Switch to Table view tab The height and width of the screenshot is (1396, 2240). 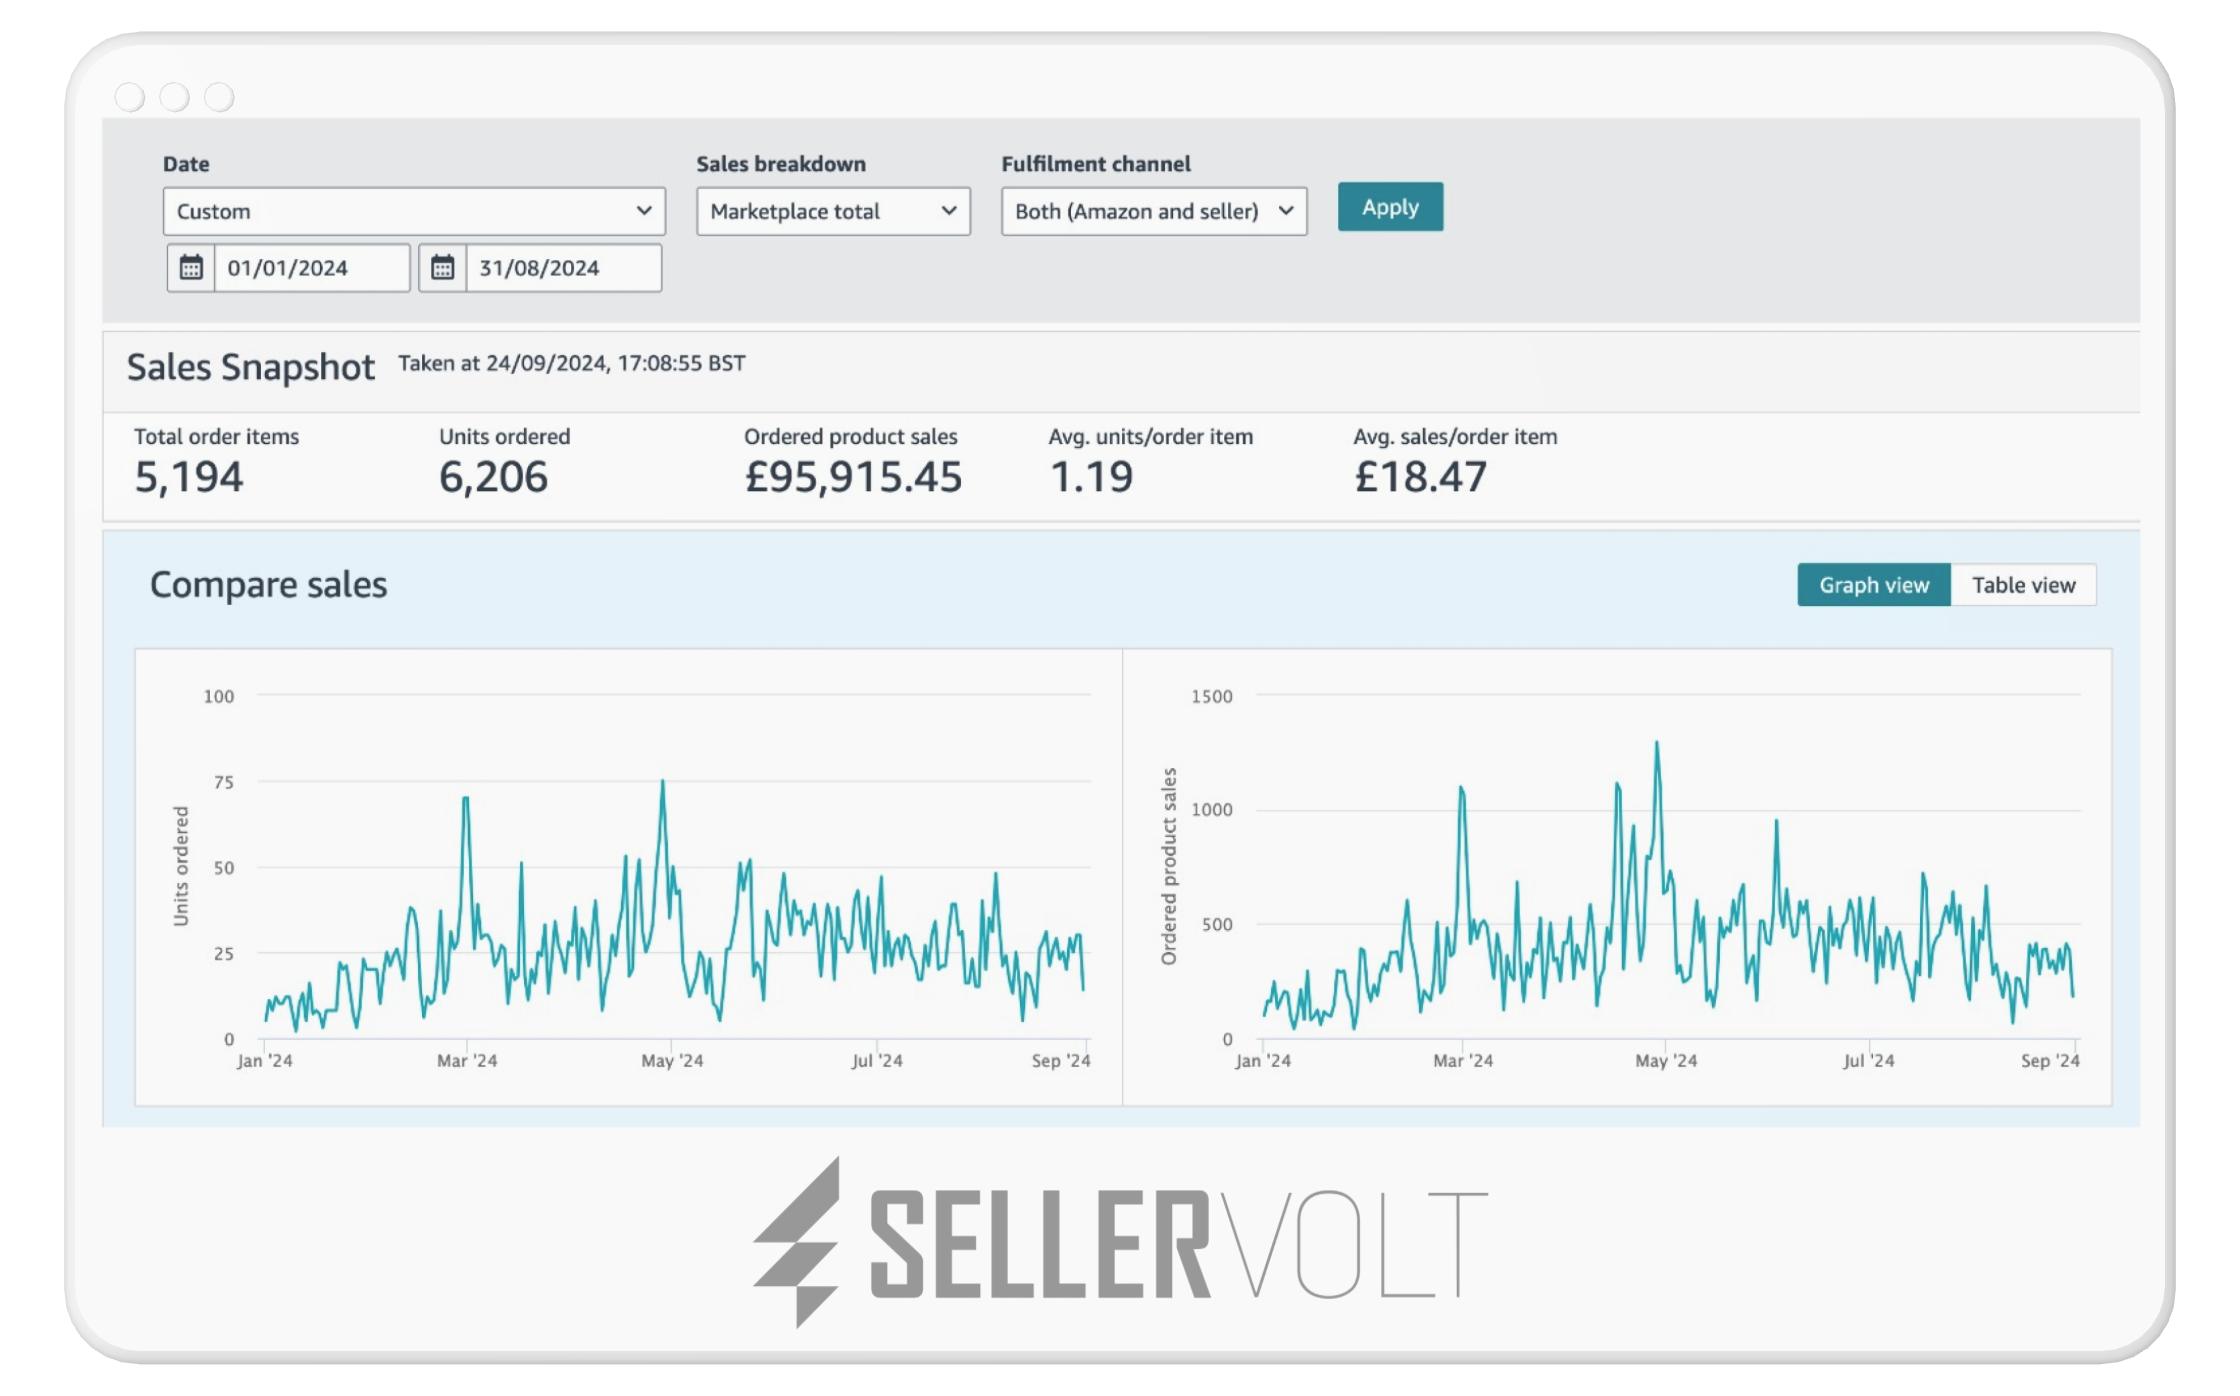click(x=2023, y=585)
